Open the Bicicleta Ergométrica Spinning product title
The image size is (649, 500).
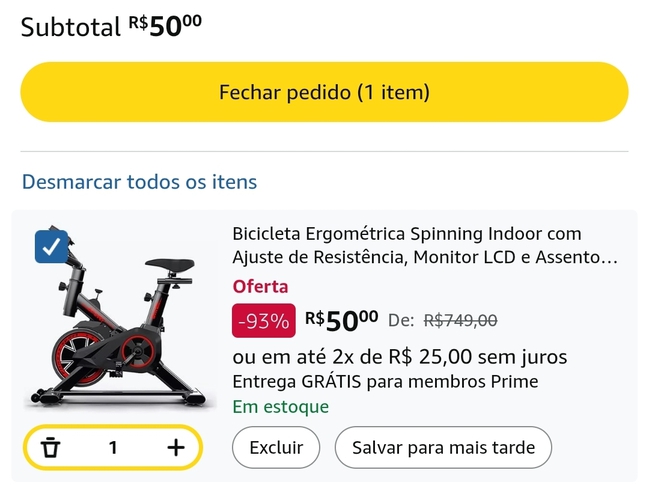click(x=425, y=246)
